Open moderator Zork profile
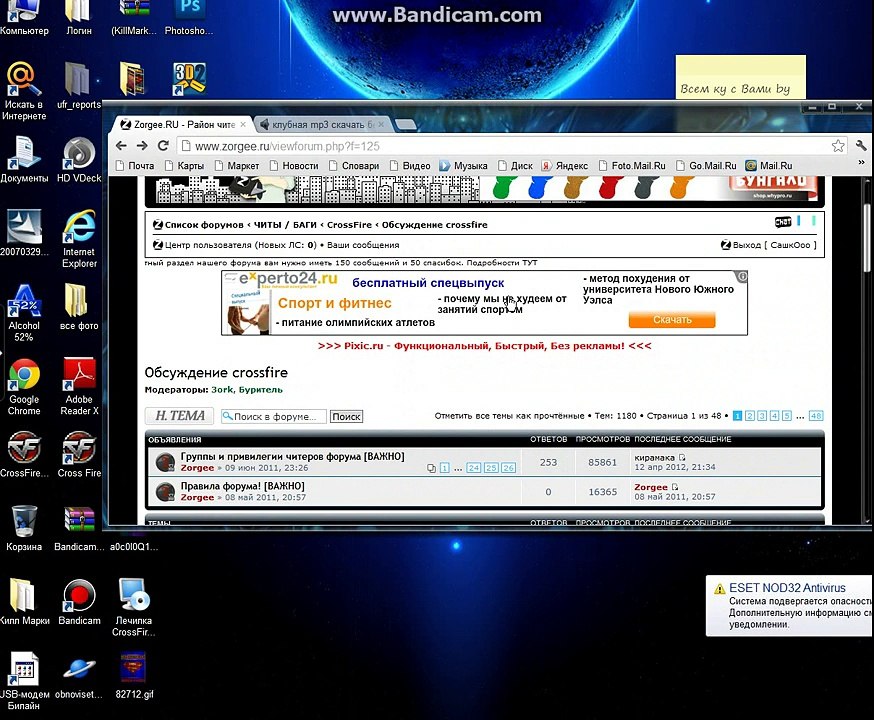 coord(222,390)
